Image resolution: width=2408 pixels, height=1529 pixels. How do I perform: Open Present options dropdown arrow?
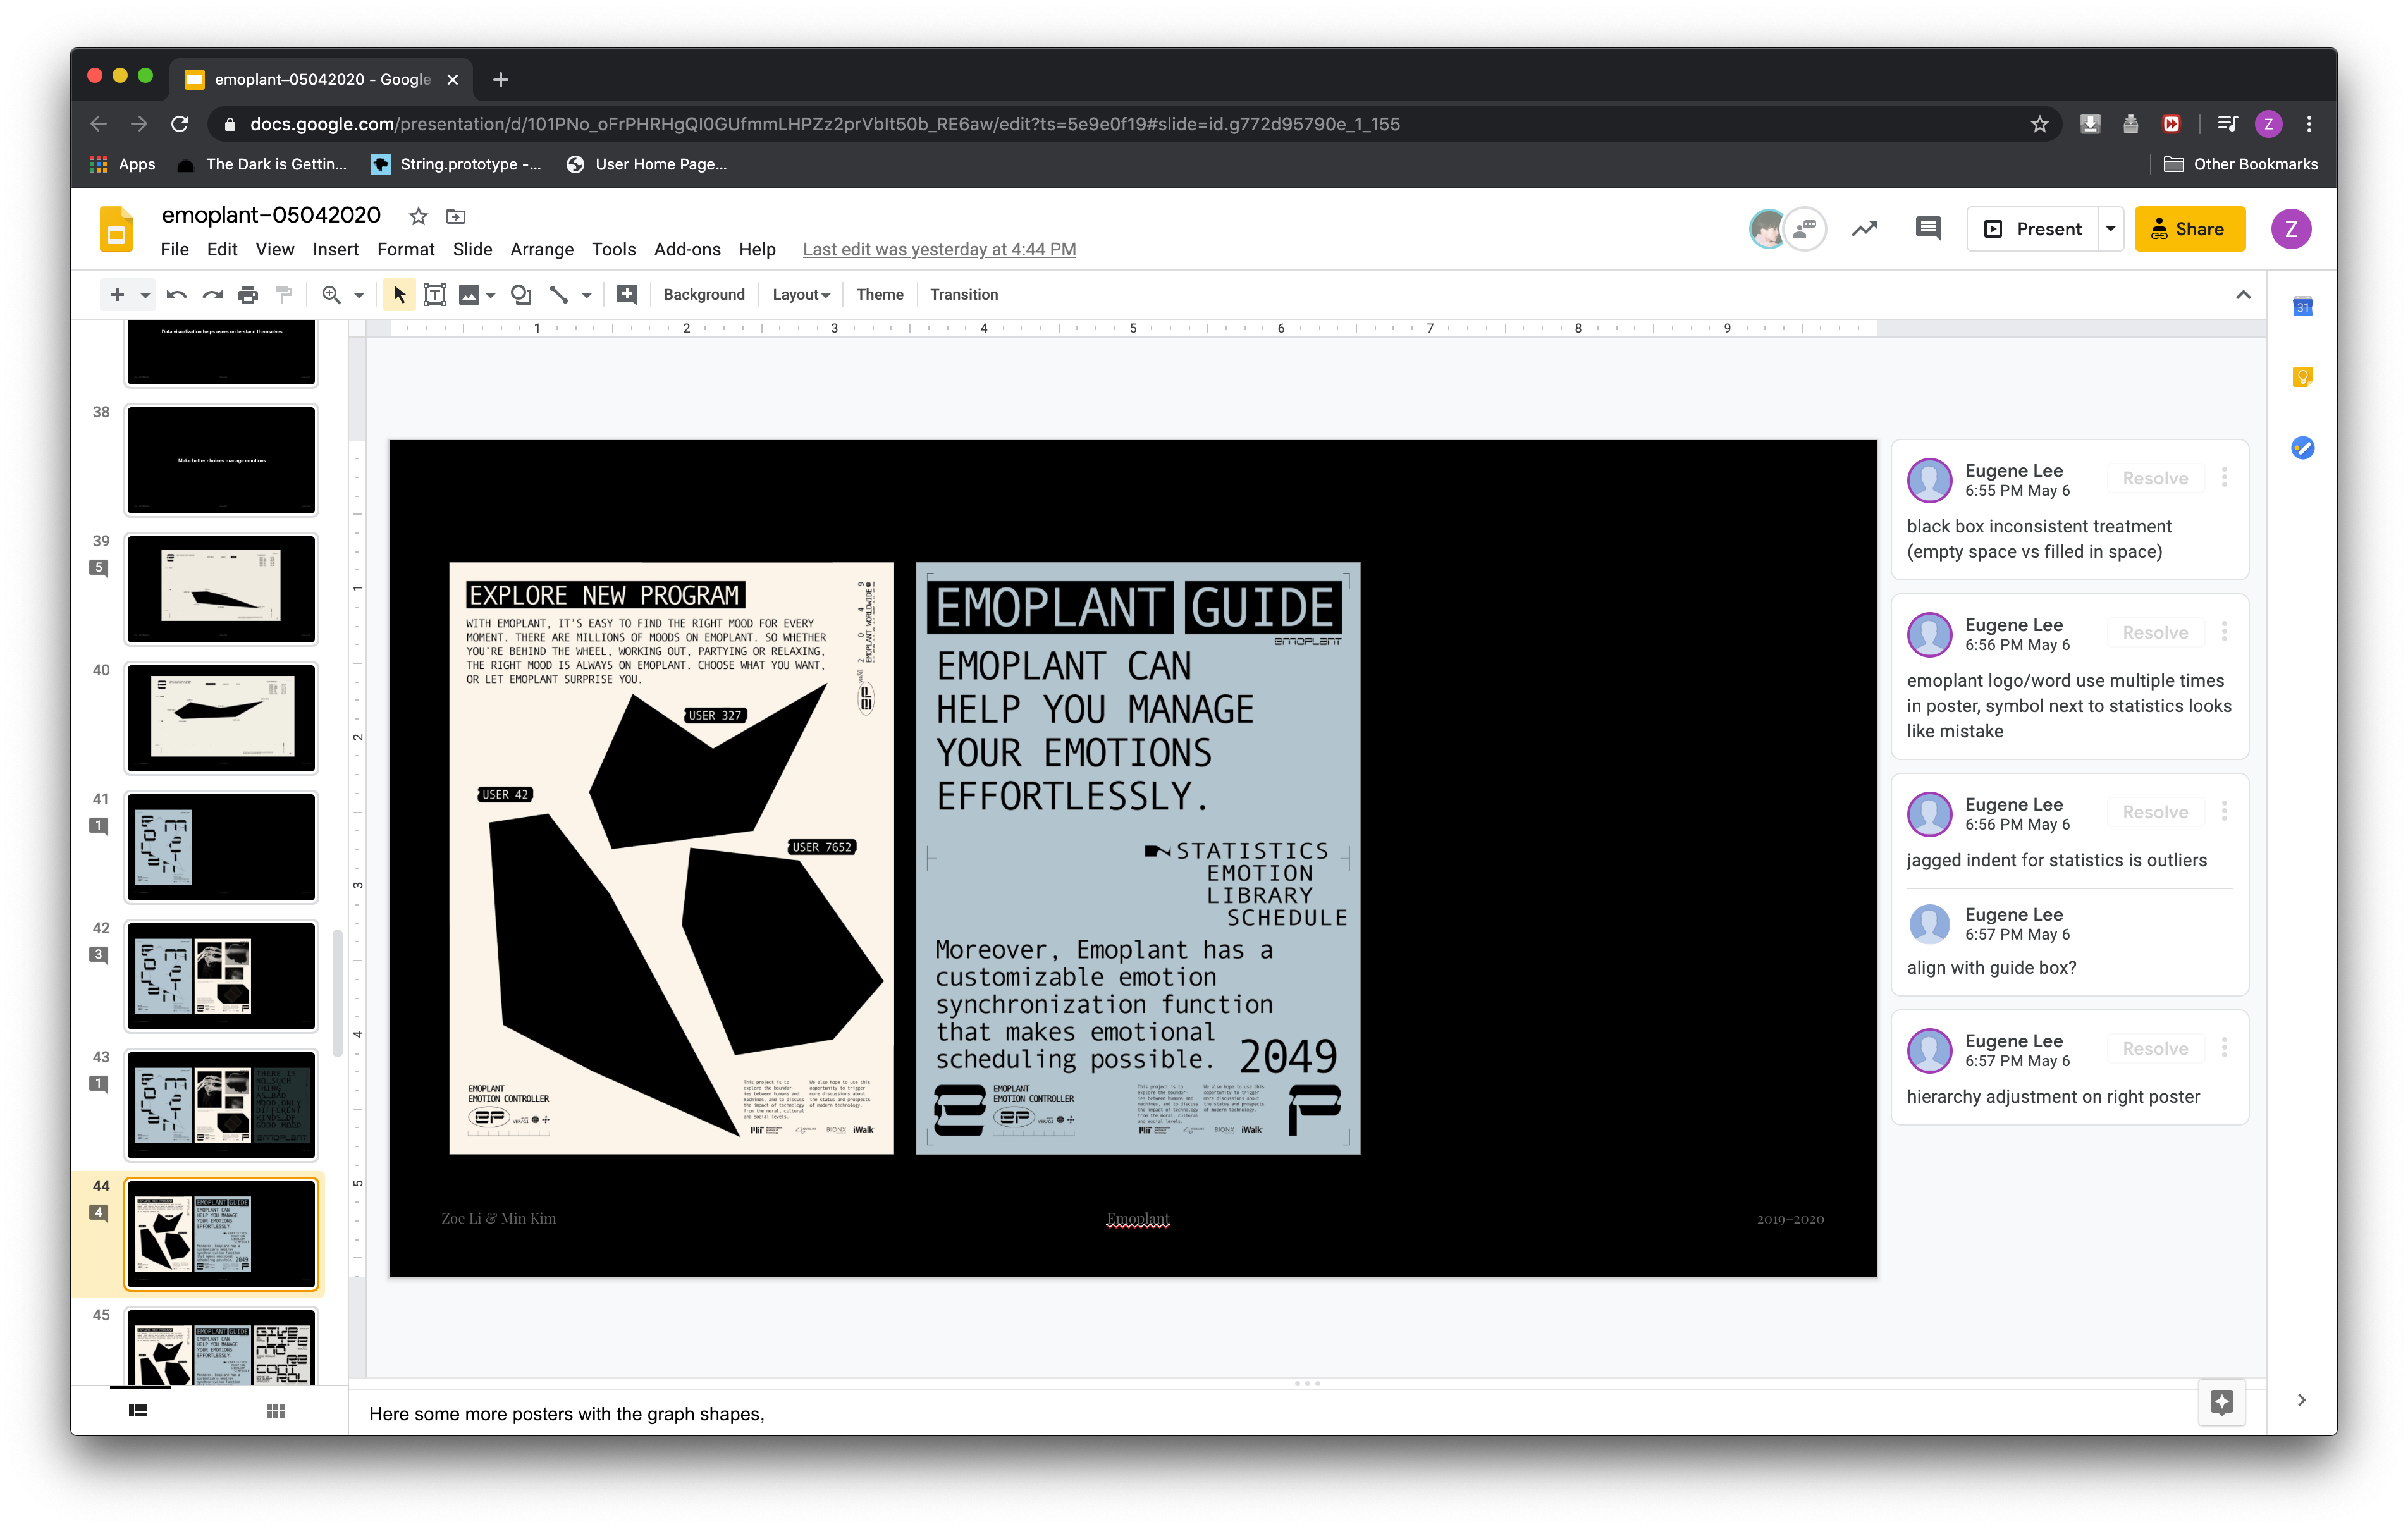(2111, 229)
